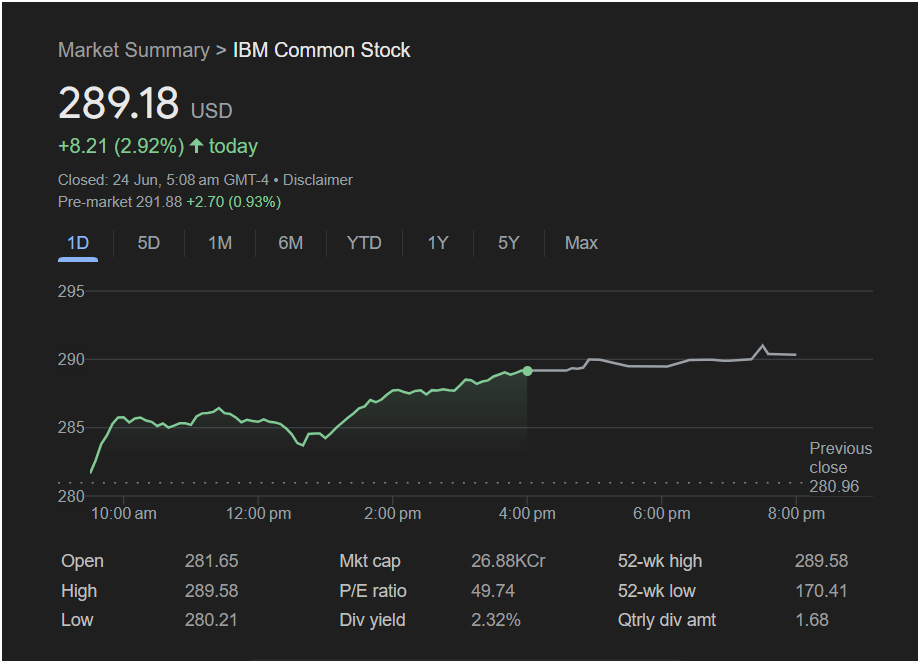Click the 10:00 am axis label
Screen dimensions: 920x663
(124, 514)
